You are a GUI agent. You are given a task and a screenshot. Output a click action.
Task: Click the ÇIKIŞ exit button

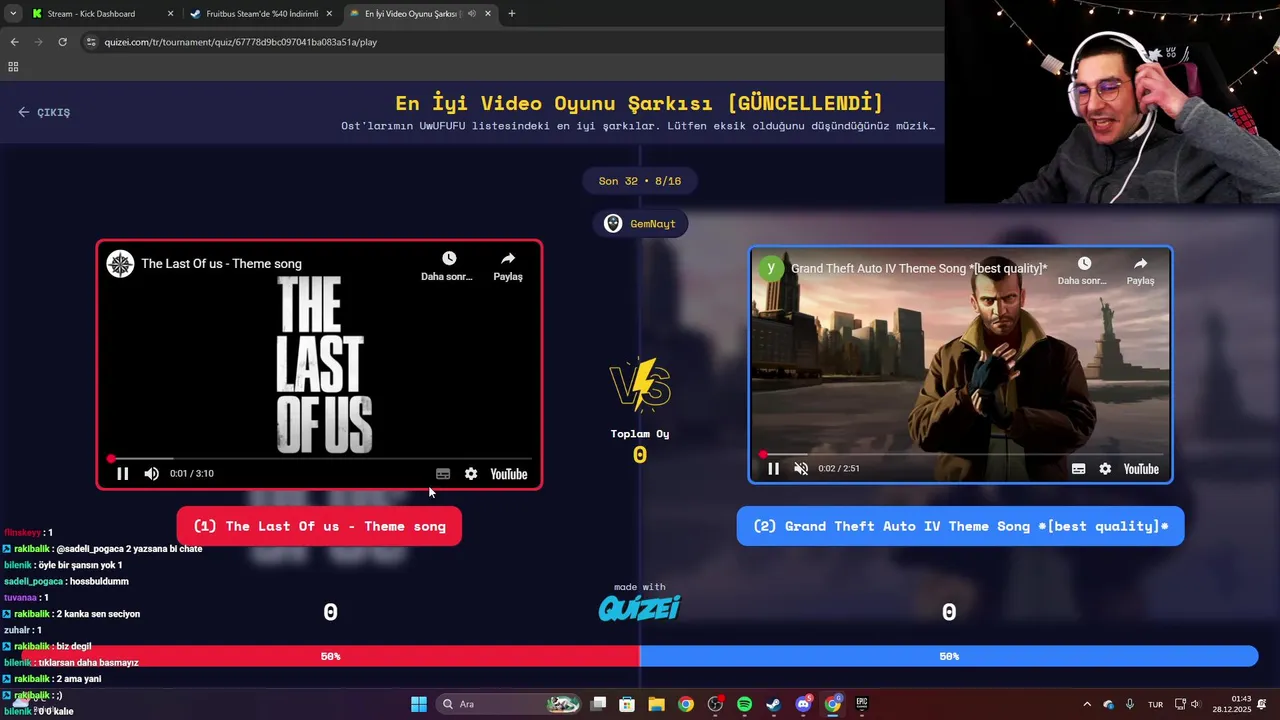tap(44, 112)
